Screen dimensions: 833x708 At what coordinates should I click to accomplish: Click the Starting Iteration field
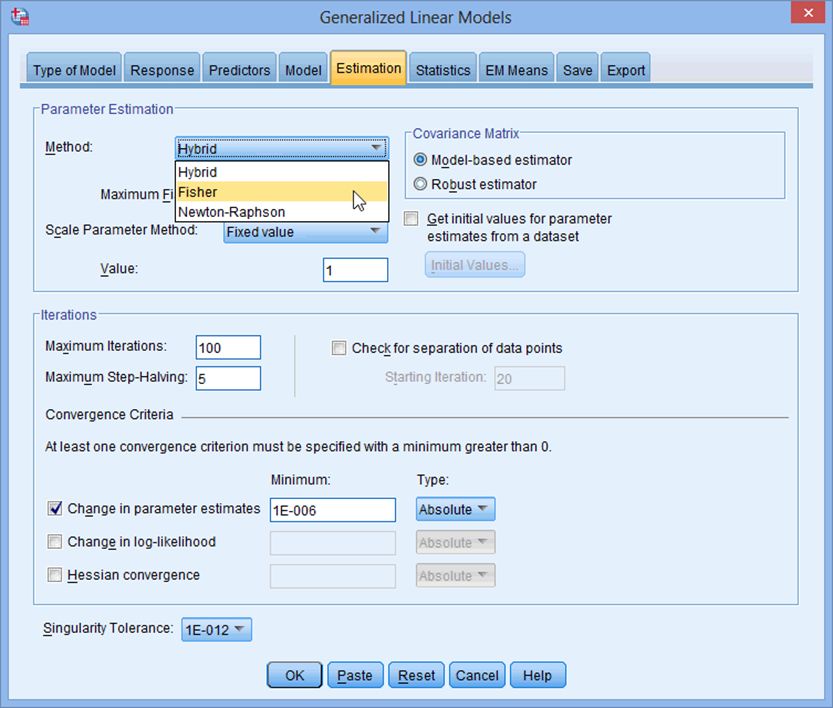(x=529, y=378)
